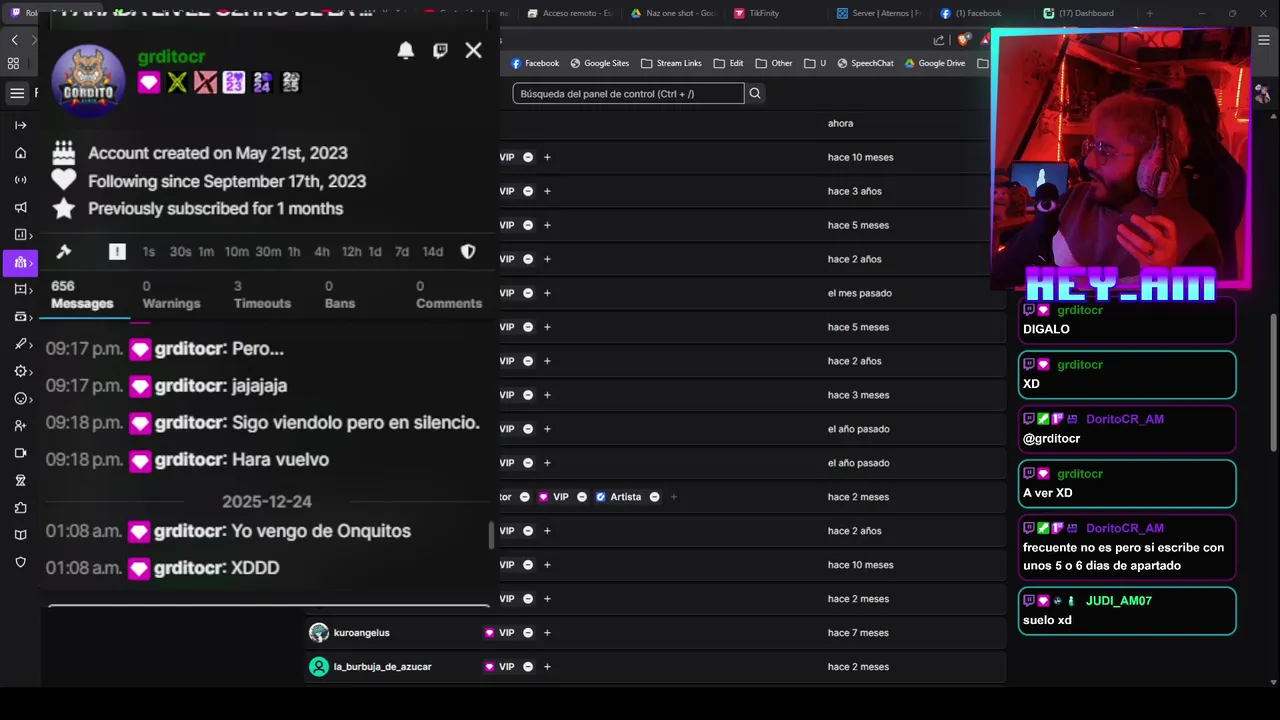Click the puzzle extensions icon in the sidebar
This screenshot has height=720, width=1280.
[20, 508]
